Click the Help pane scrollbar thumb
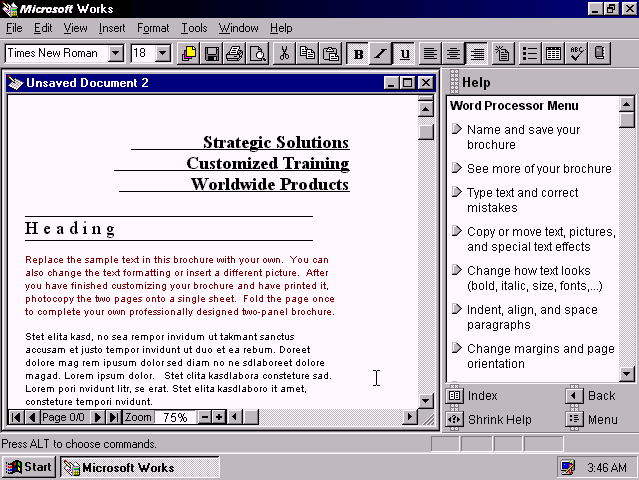The width and height of the screenshot is (639, 480). coord(626,120)
